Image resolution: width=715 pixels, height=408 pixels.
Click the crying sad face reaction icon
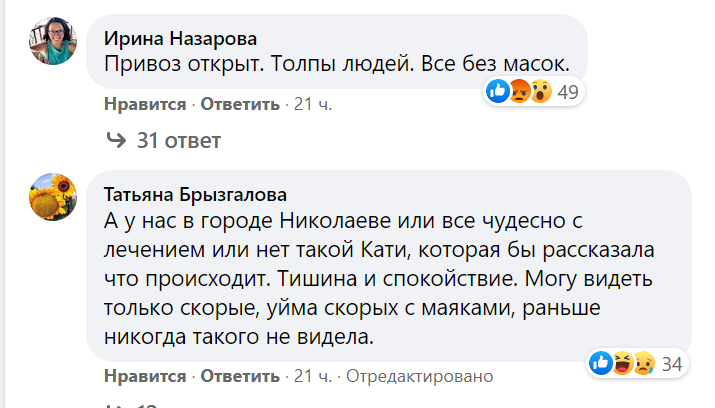tap(643, 364)
